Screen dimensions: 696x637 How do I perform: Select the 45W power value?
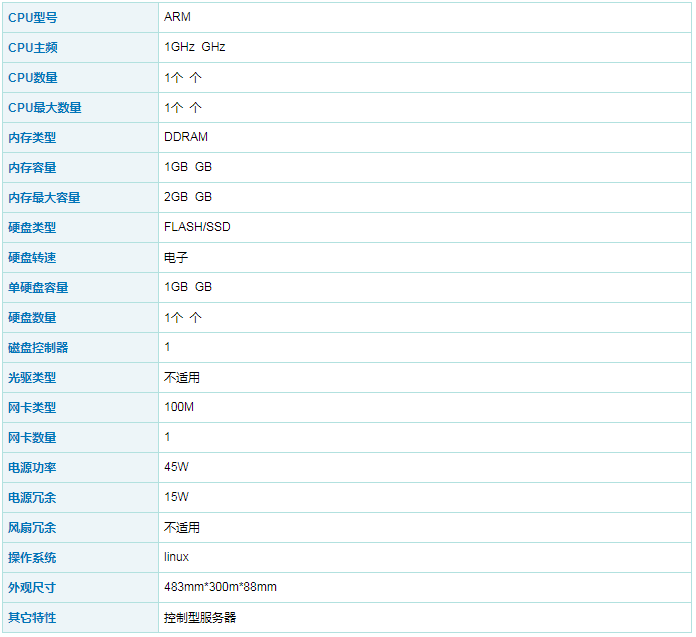(x=176, y=467)
